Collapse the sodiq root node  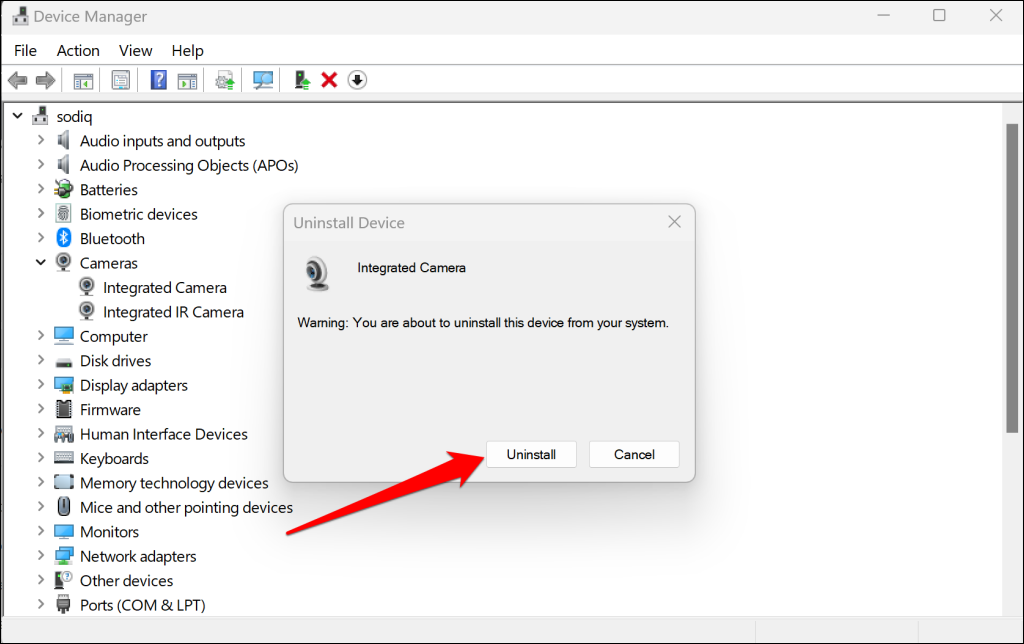18,116
